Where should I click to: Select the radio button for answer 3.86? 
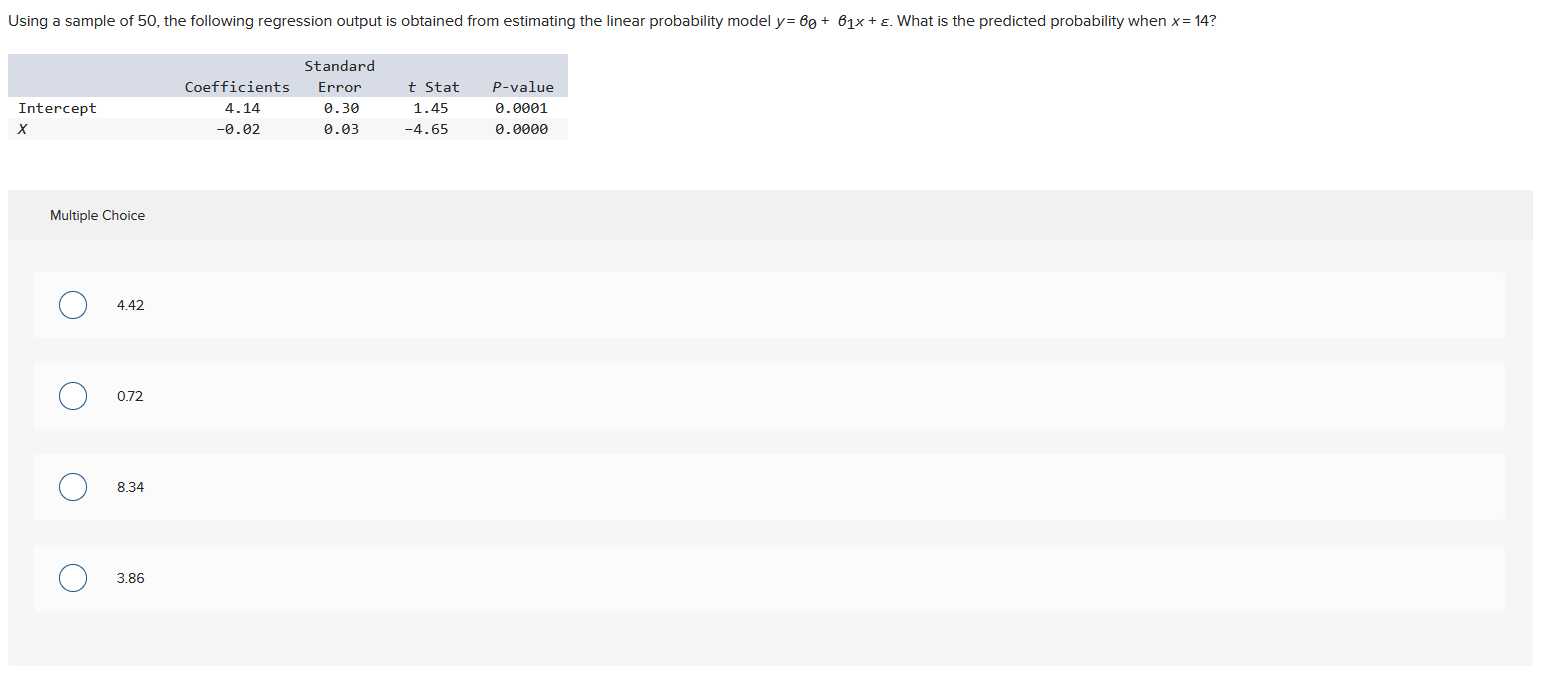point(72,577)
